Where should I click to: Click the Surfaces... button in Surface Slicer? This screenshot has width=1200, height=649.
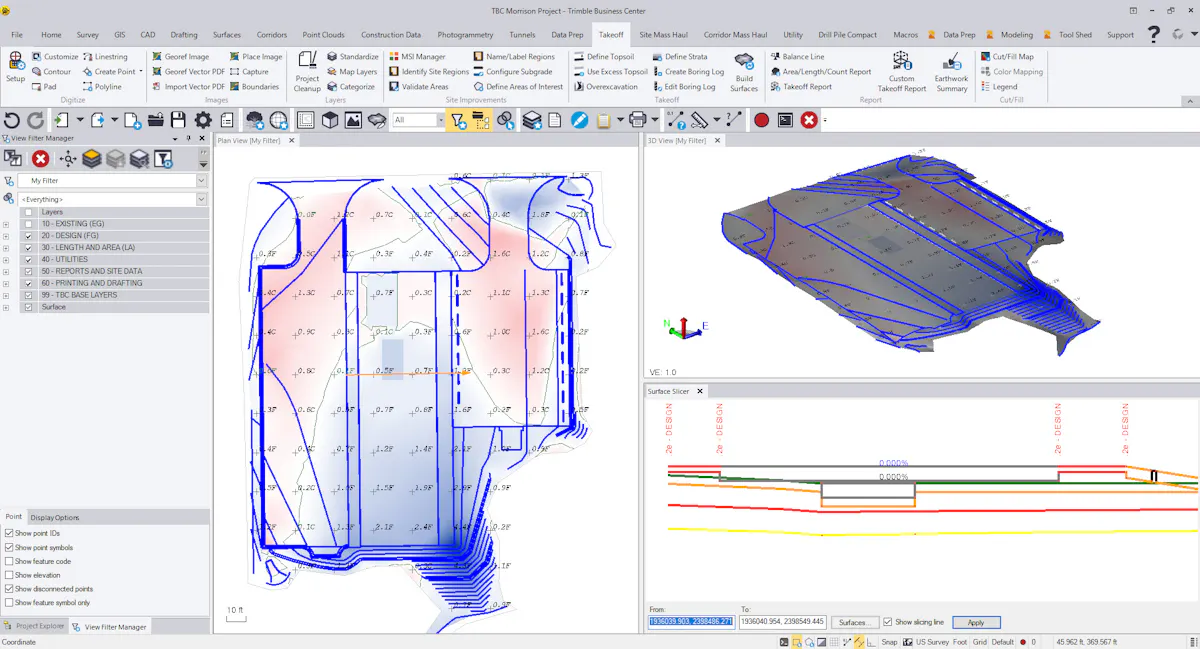853,622
